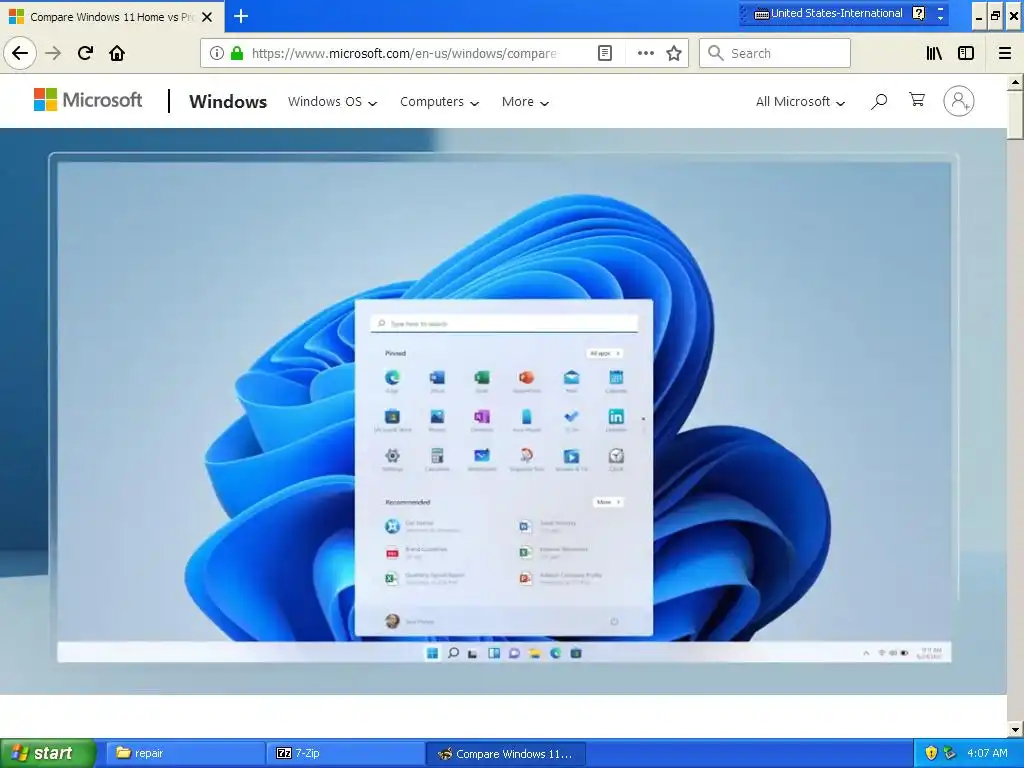Show the Firefox sidebar panel
Image resolution: width=1024 pixels, height=768 pixels.
[x=966, y=53]
